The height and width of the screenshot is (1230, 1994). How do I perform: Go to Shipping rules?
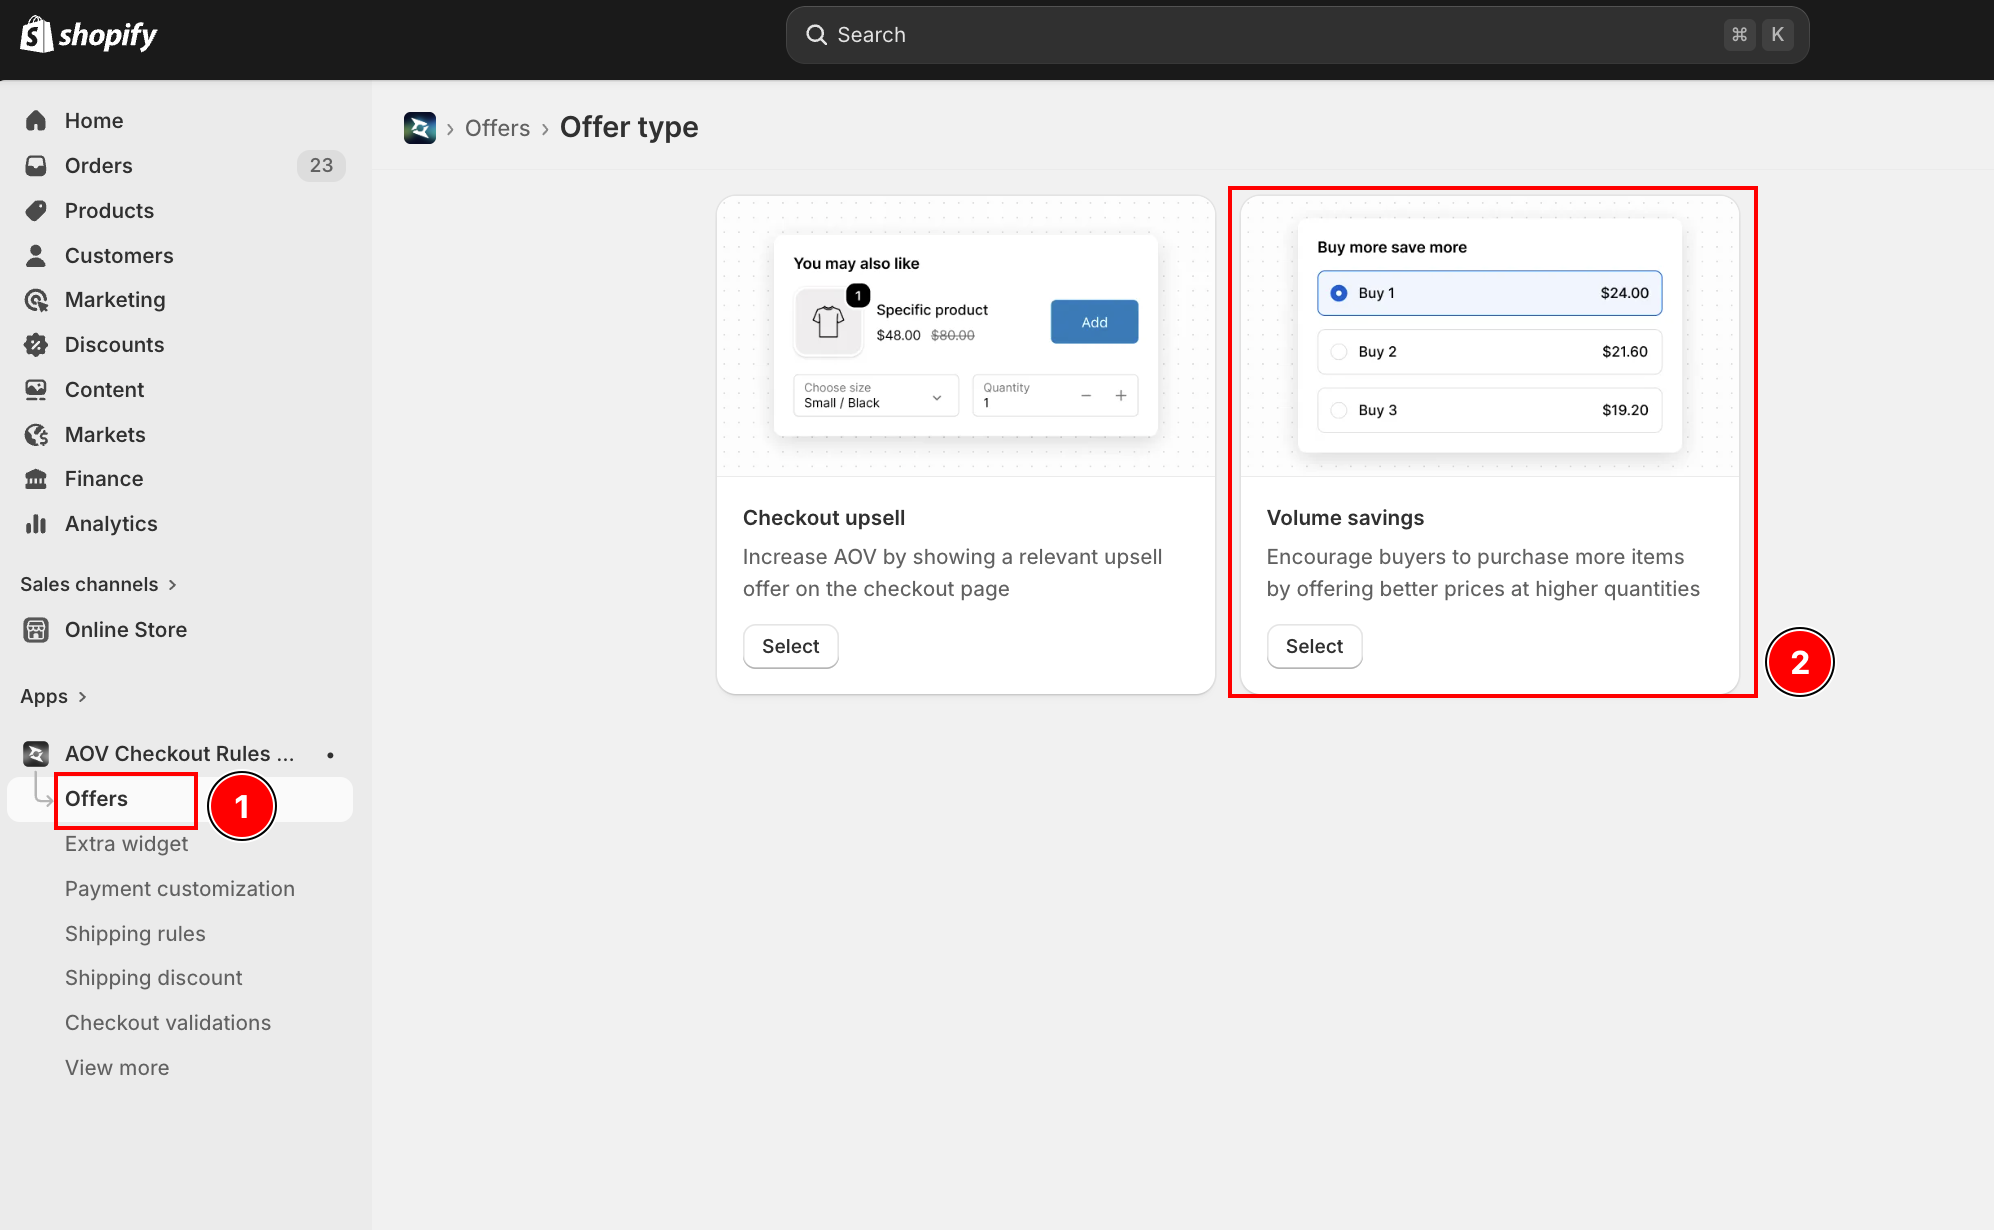(x=135, y=934)
